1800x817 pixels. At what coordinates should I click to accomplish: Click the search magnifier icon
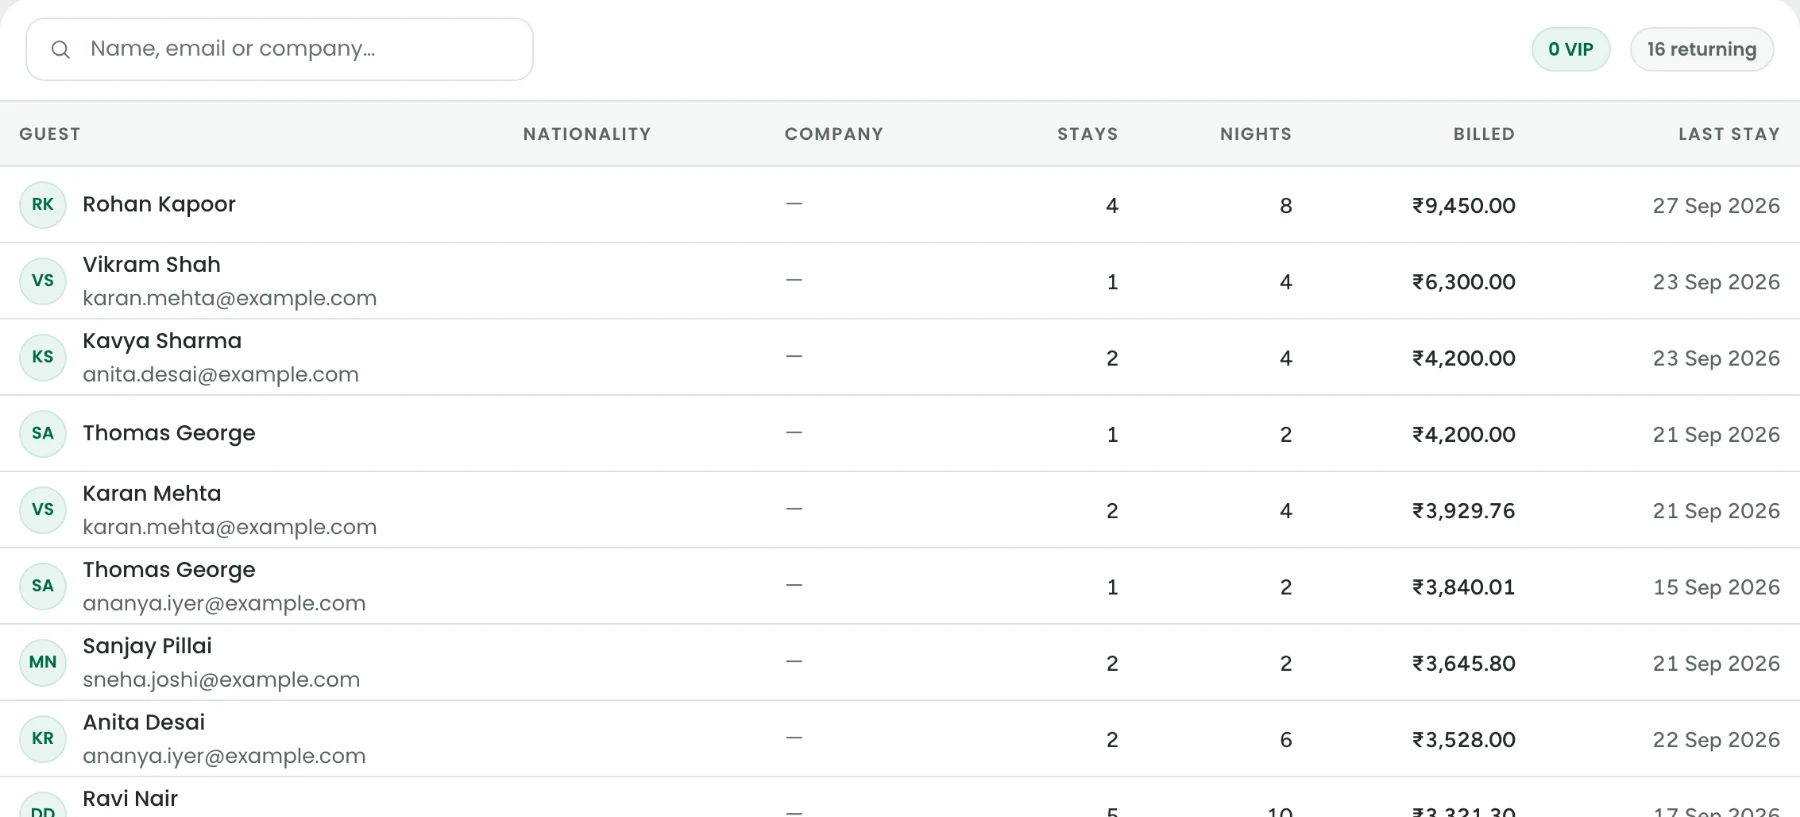(61, 49)
